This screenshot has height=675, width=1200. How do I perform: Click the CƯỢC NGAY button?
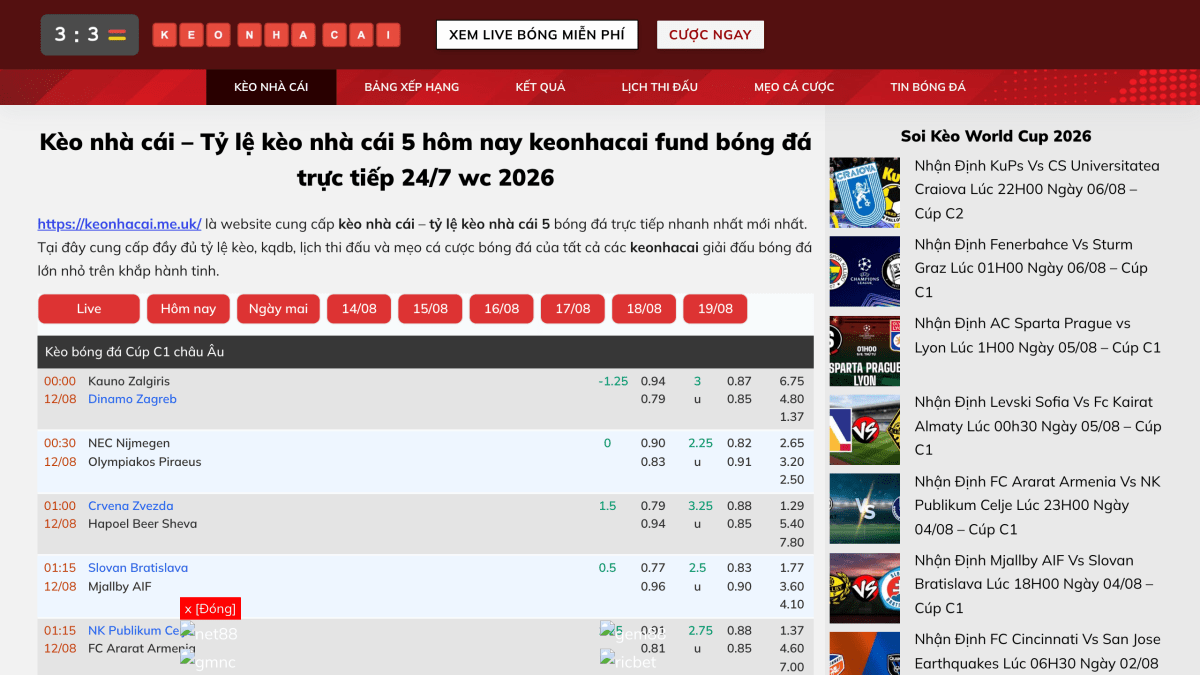pyautogui.click(x=710, y=35)
